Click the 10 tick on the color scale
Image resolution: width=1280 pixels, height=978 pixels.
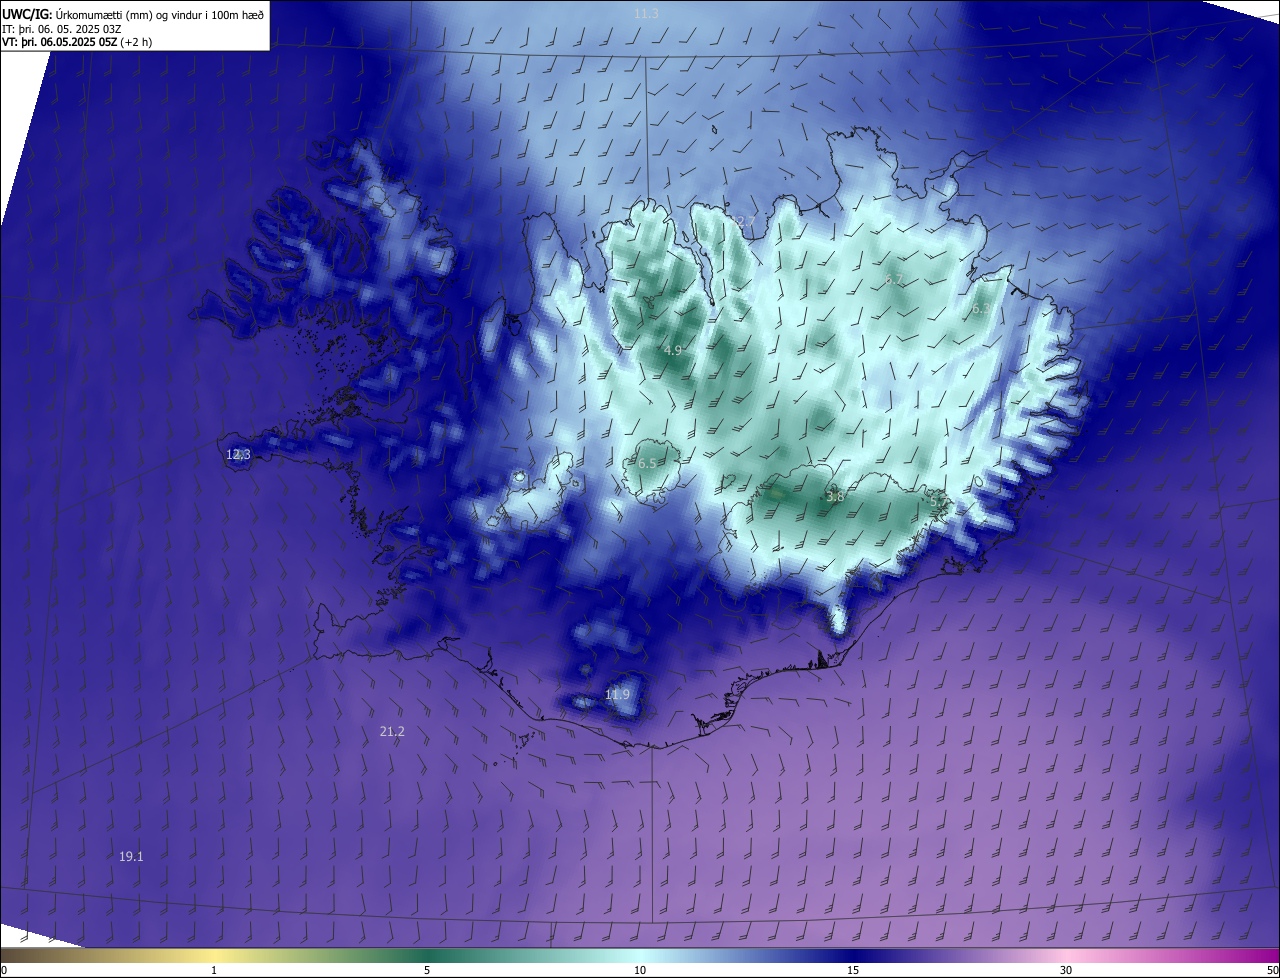(640, 970)
